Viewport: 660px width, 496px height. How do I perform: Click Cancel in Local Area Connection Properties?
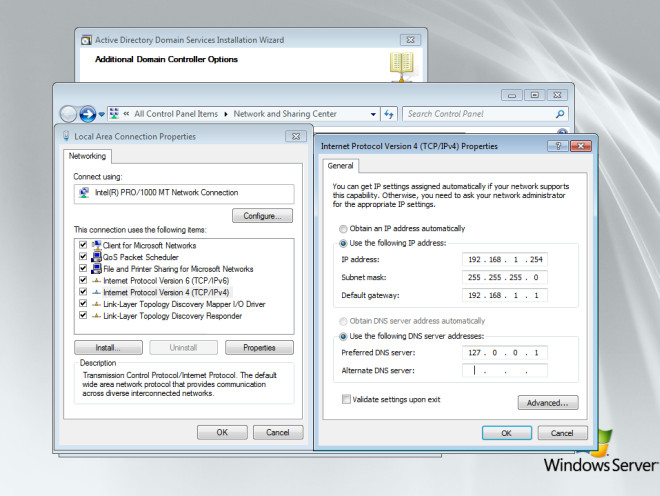coord(278,432)
